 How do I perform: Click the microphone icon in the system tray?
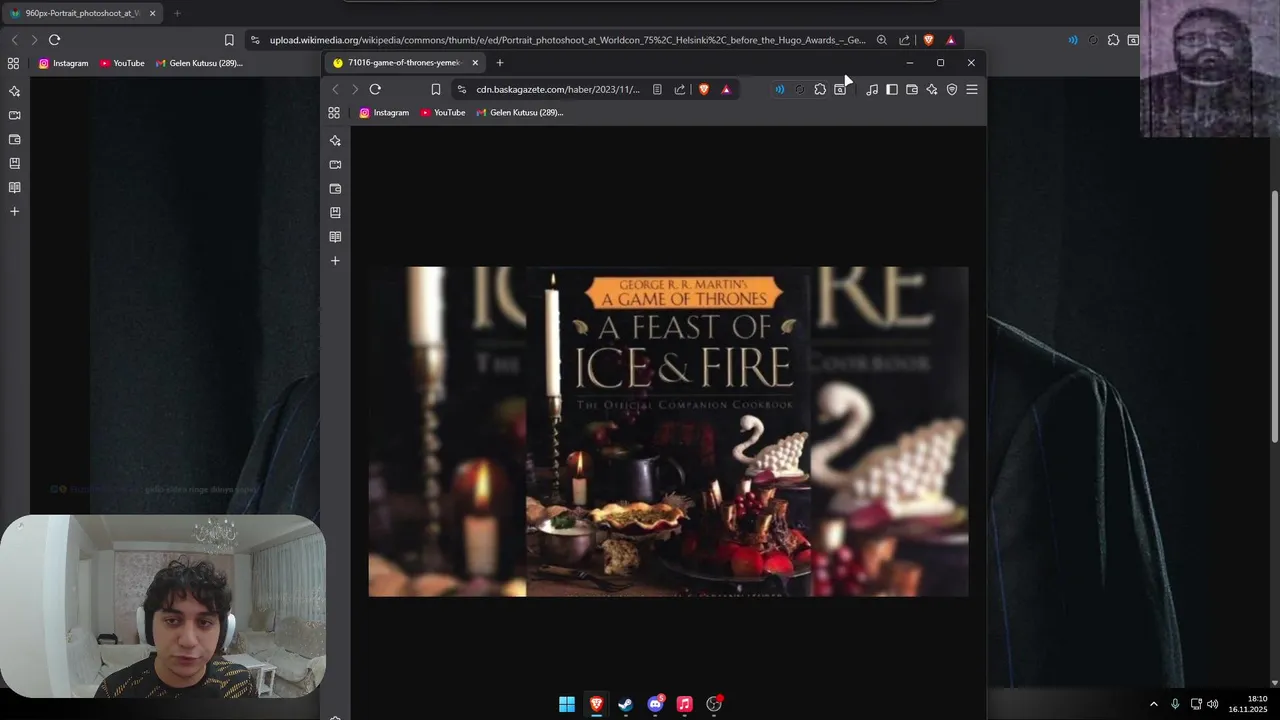tap(1175, 704)
